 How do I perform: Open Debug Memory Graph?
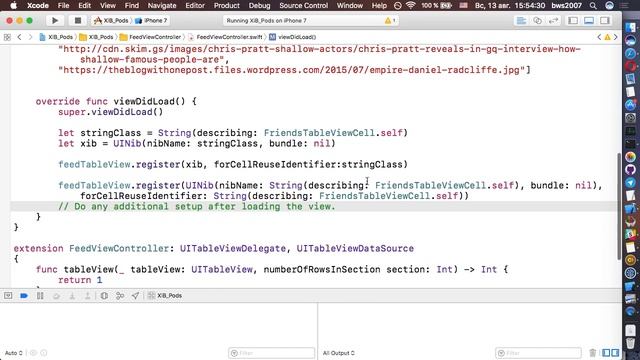click(120, 296)
